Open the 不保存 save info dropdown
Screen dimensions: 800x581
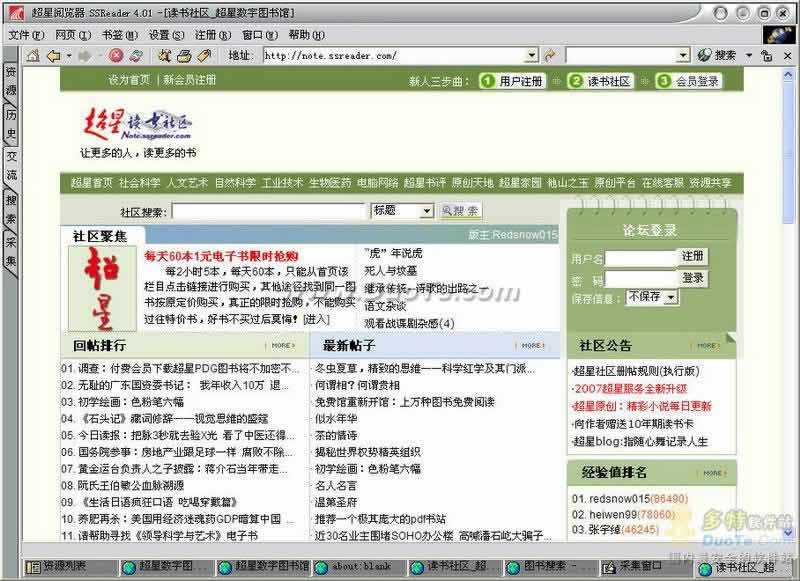pyautogui.click(x=670, y=297)
